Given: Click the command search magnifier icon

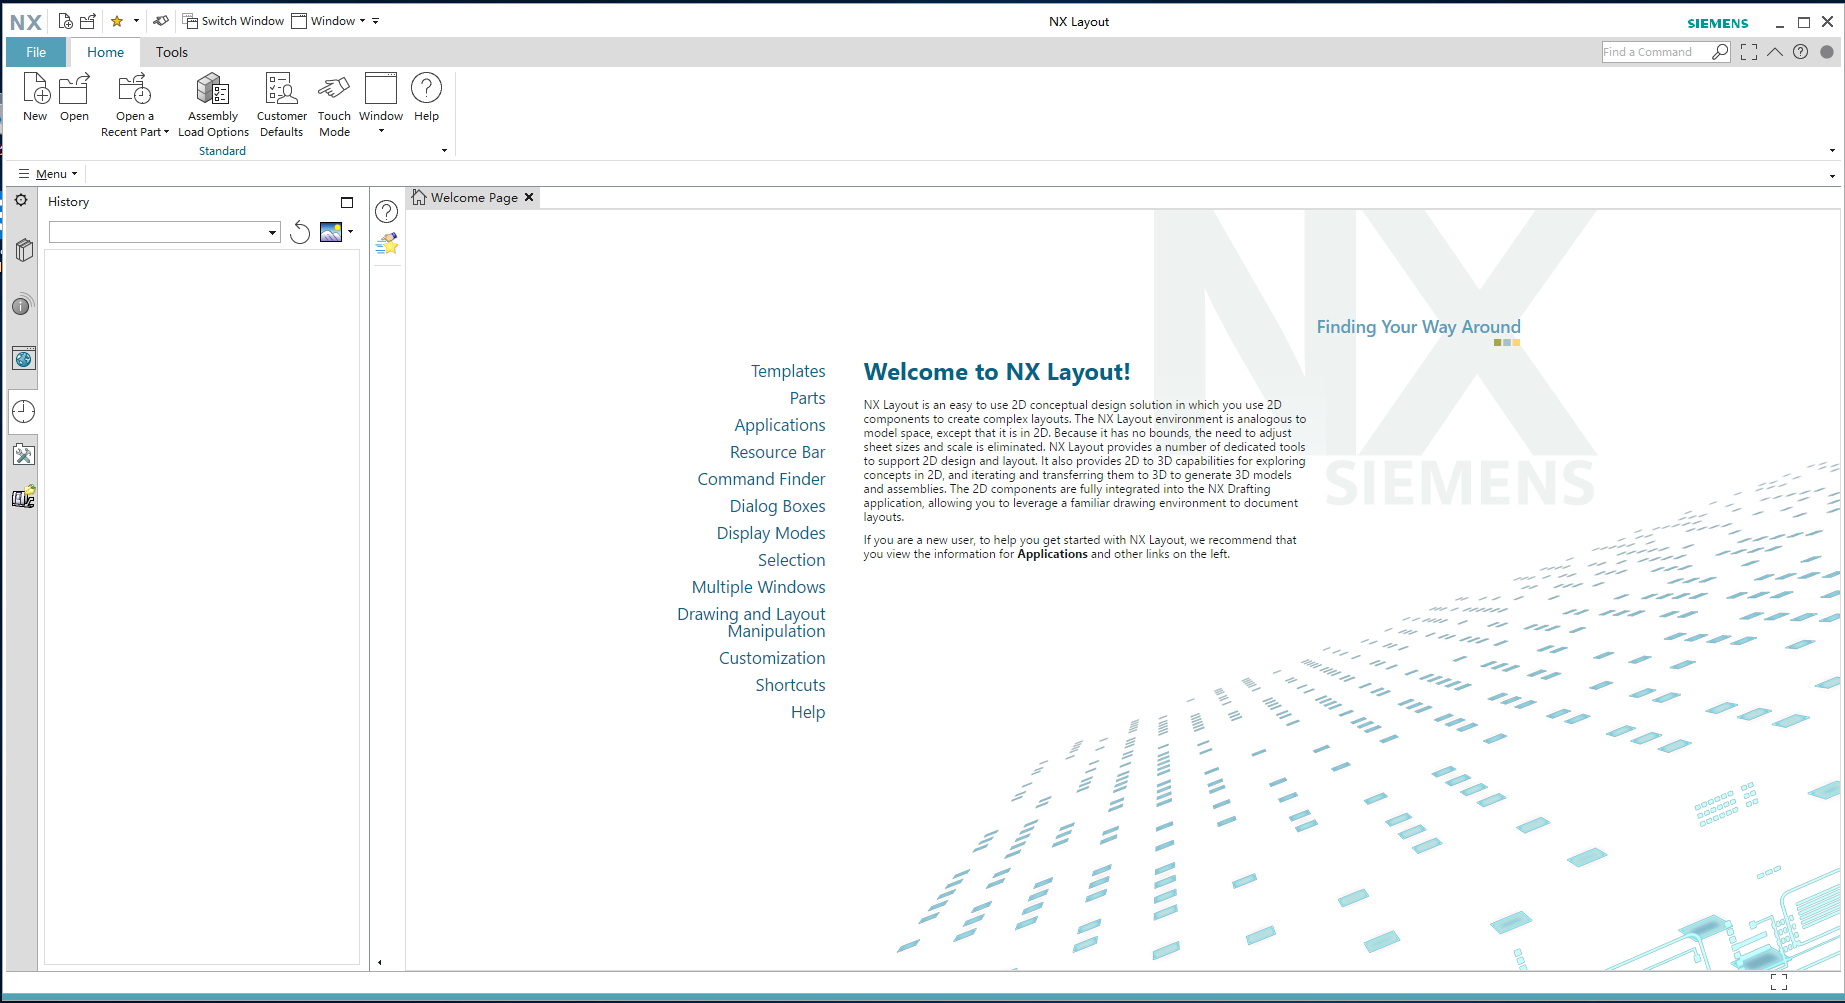Looking at the screenshot, I should pyautogui.click(x=1720, y=52).
